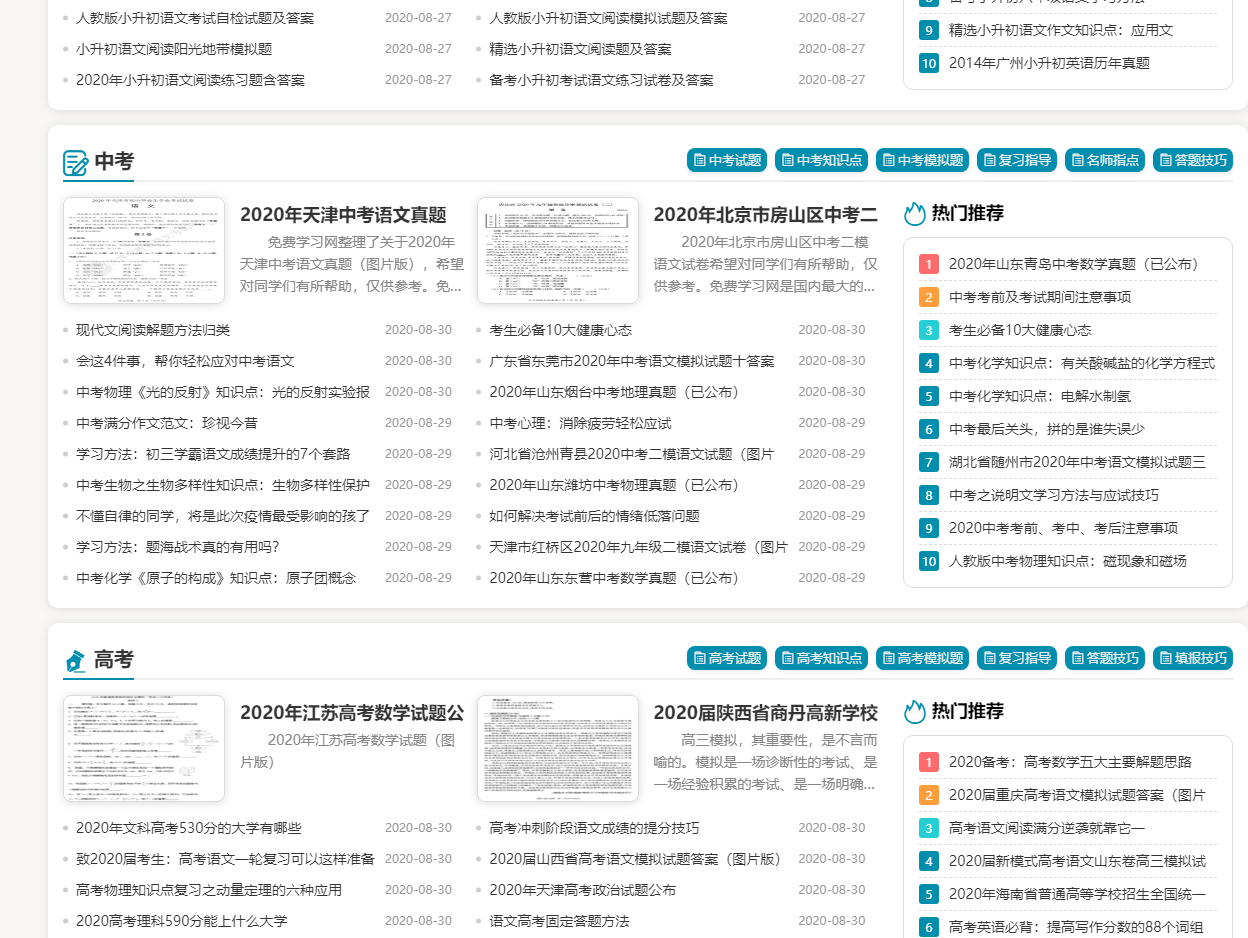The image size is (1248, 938).
Task: Open 2014年广州小升初英语历年真题
Action: click(x=1050, y=62)
